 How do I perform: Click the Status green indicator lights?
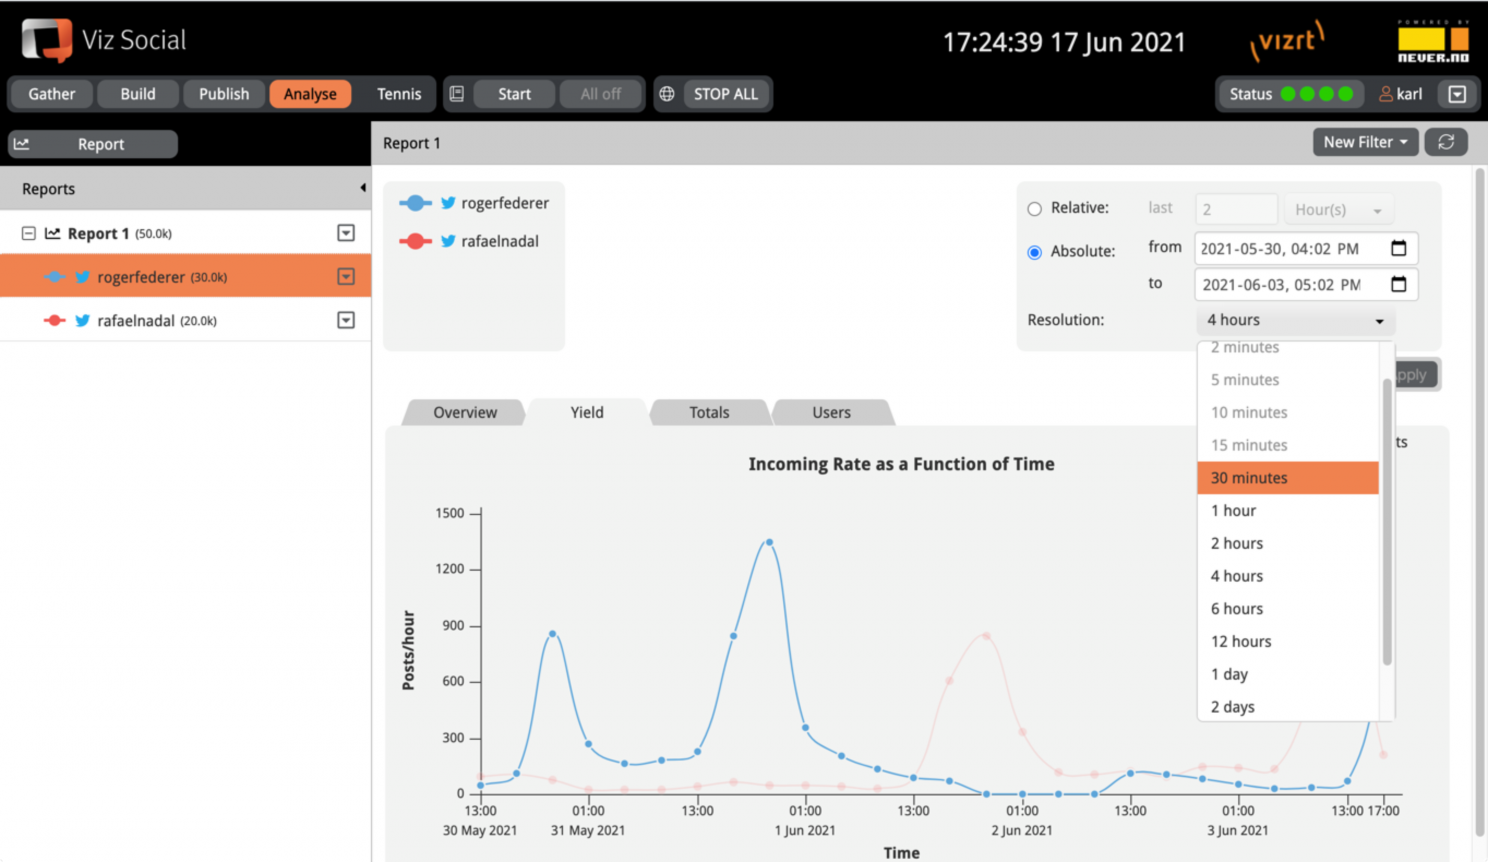pos(1317,94)
